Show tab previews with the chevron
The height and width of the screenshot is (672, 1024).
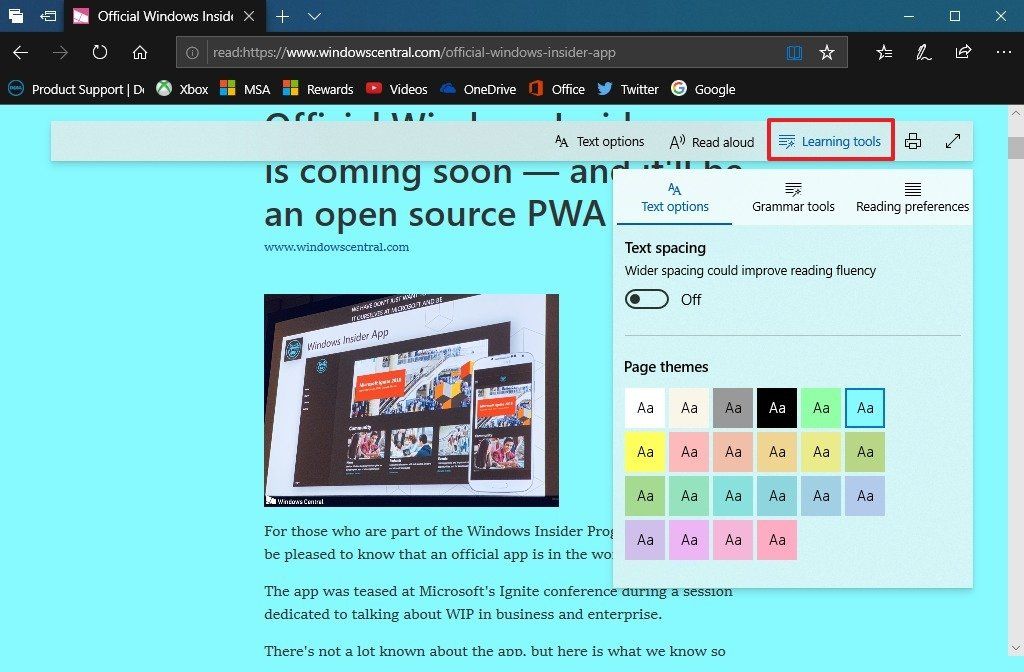point(314,16)
